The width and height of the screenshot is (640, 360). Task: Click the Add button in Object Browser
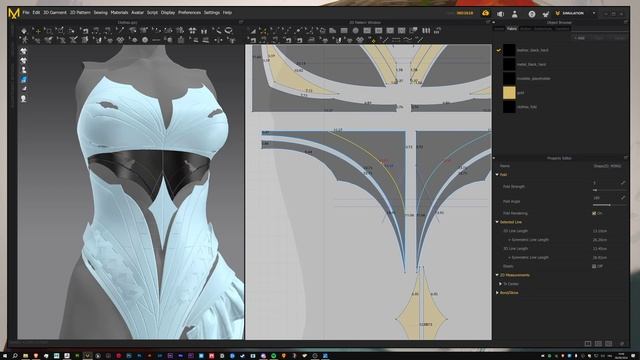[579, 38]
